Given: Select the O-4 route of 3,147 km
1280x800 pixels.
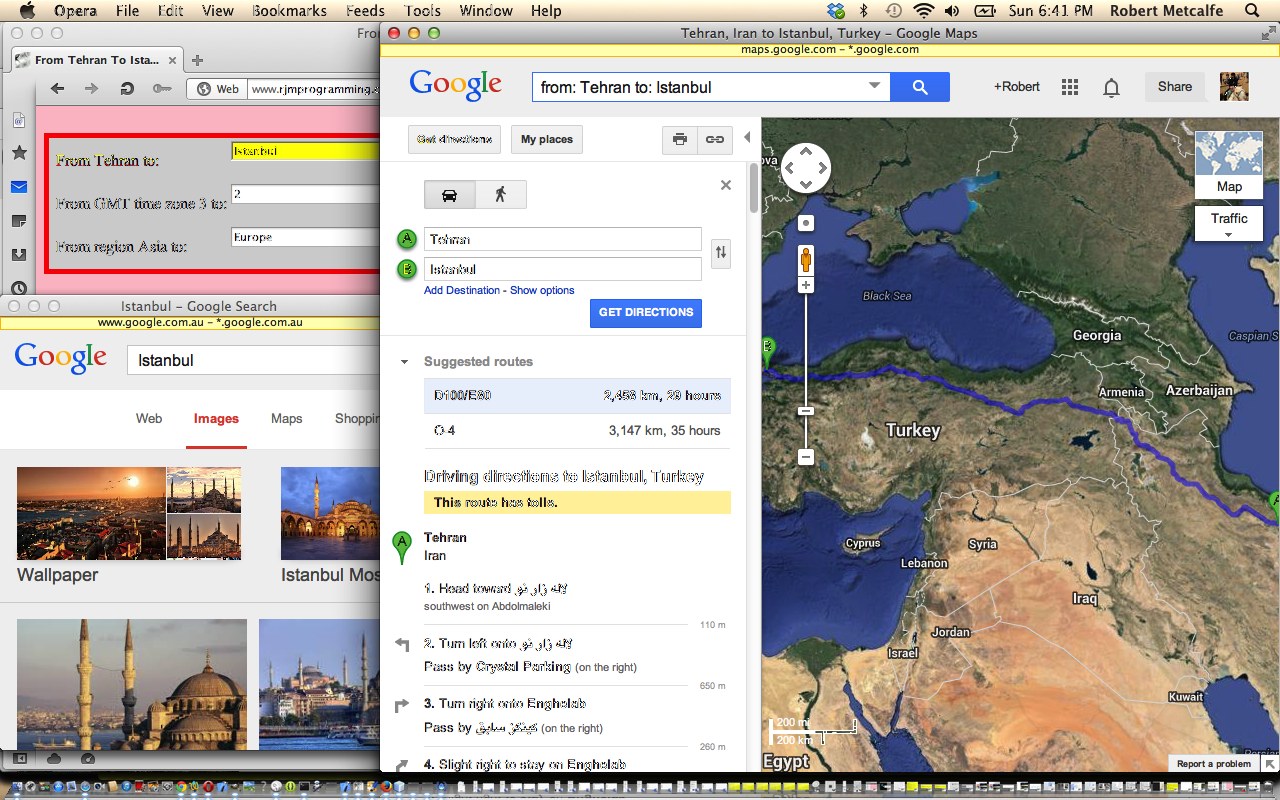Looking at the screenshot, I should (577, 431).
